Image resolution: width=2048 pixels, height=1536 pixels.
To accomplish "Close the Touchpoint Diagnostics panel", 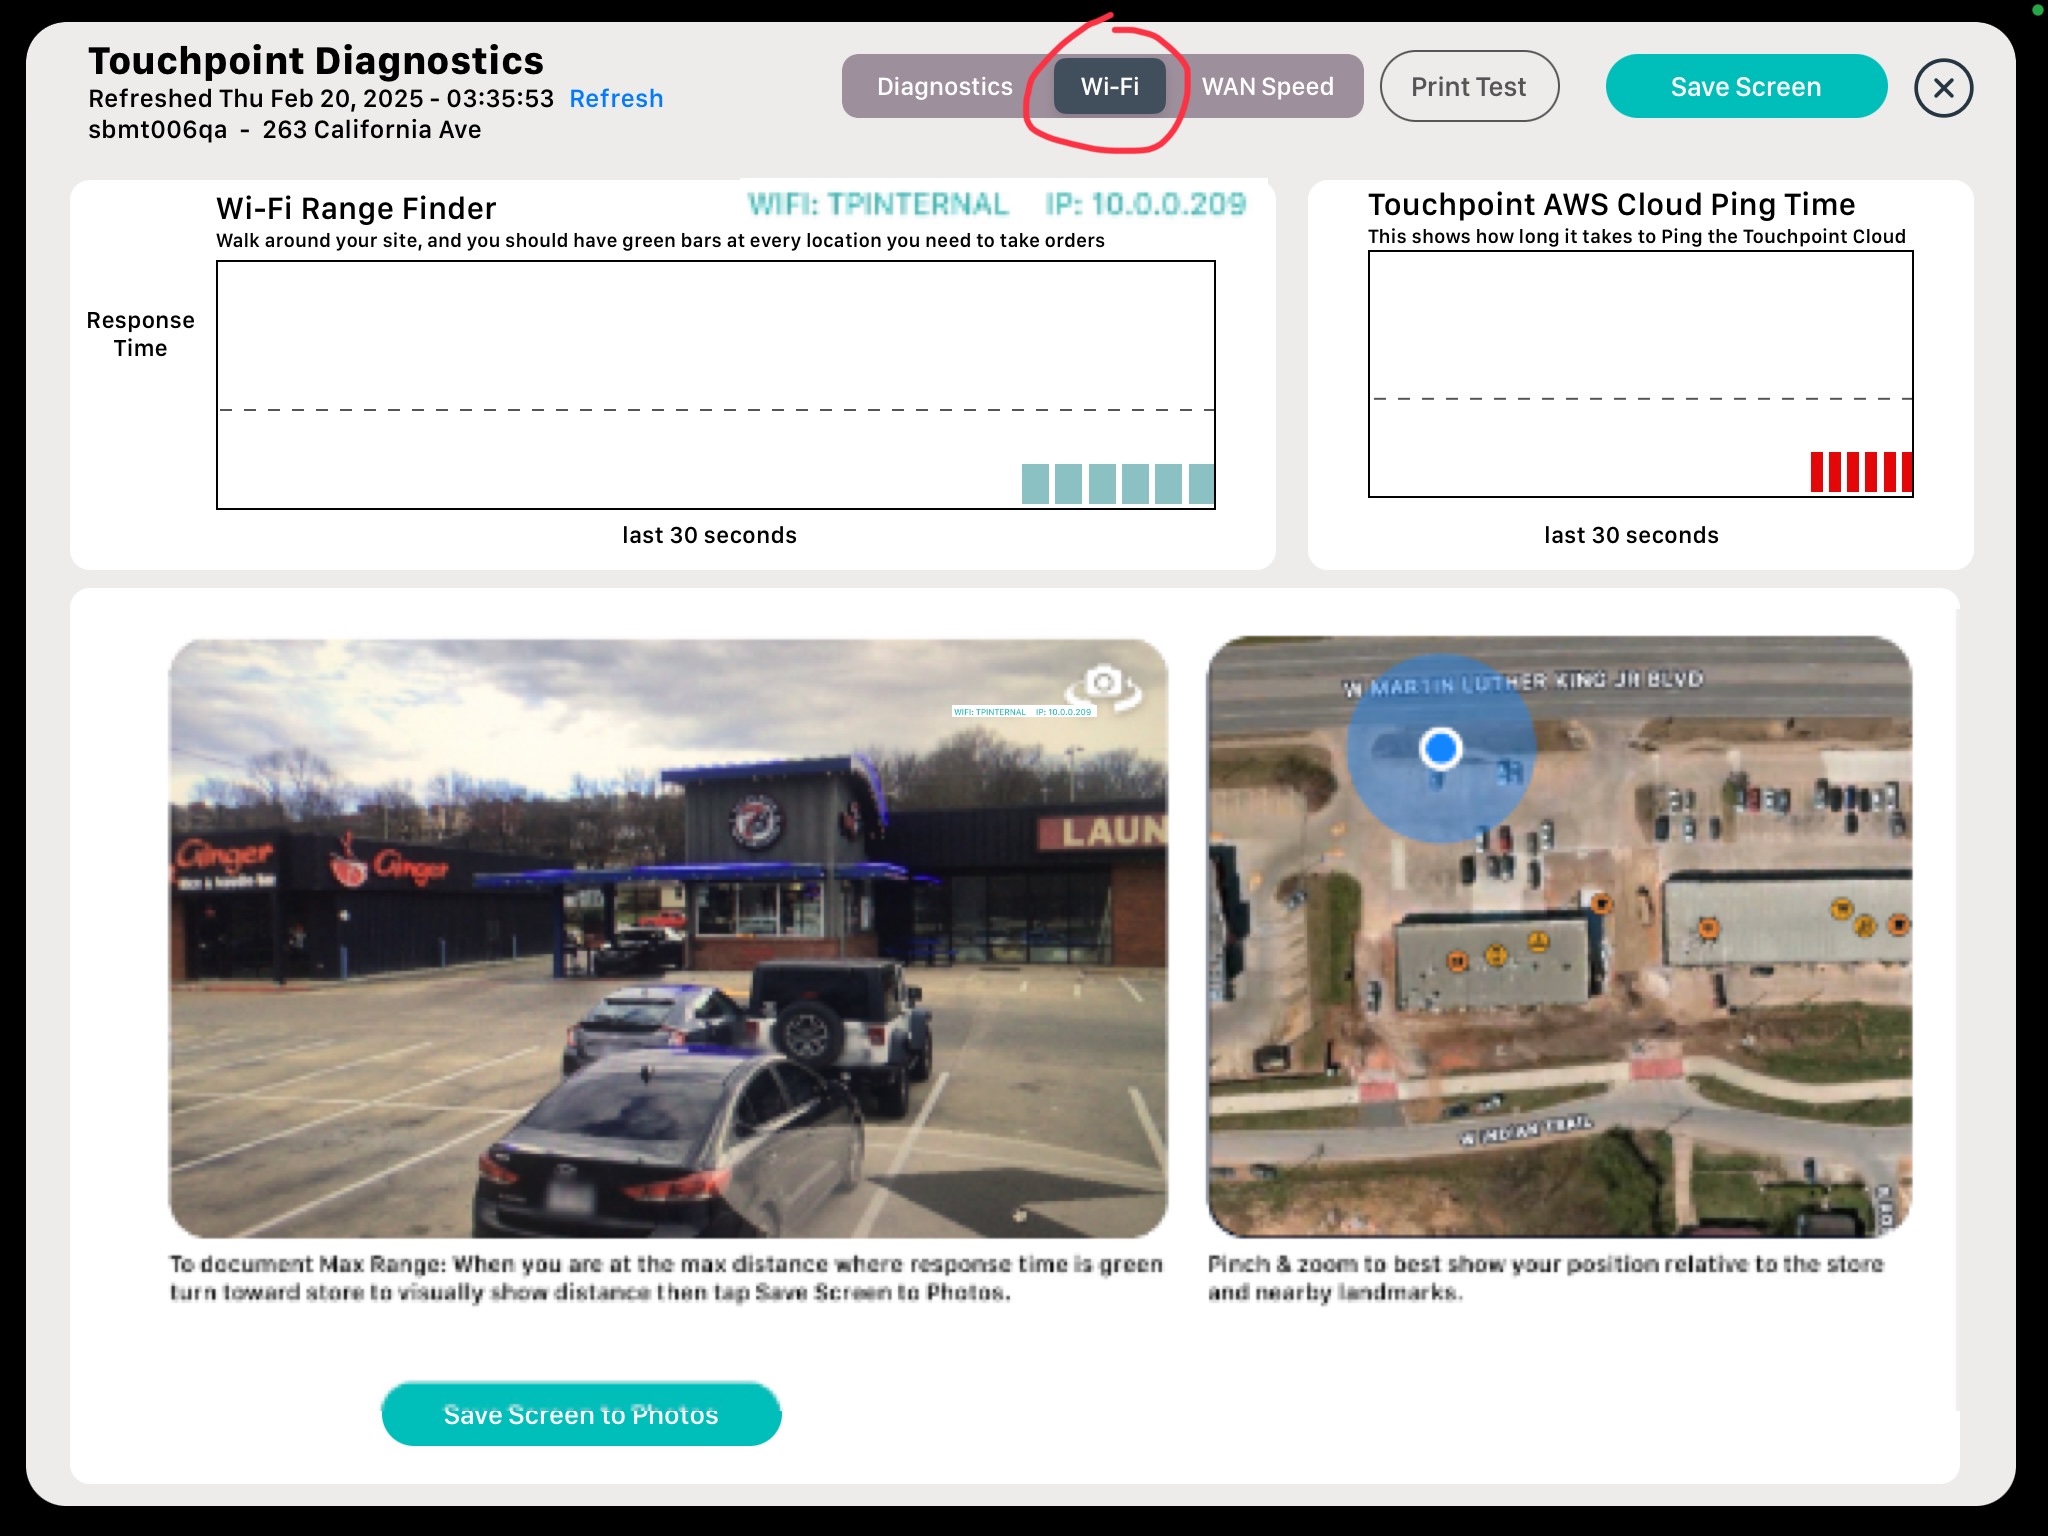I will click(1943, 88).
